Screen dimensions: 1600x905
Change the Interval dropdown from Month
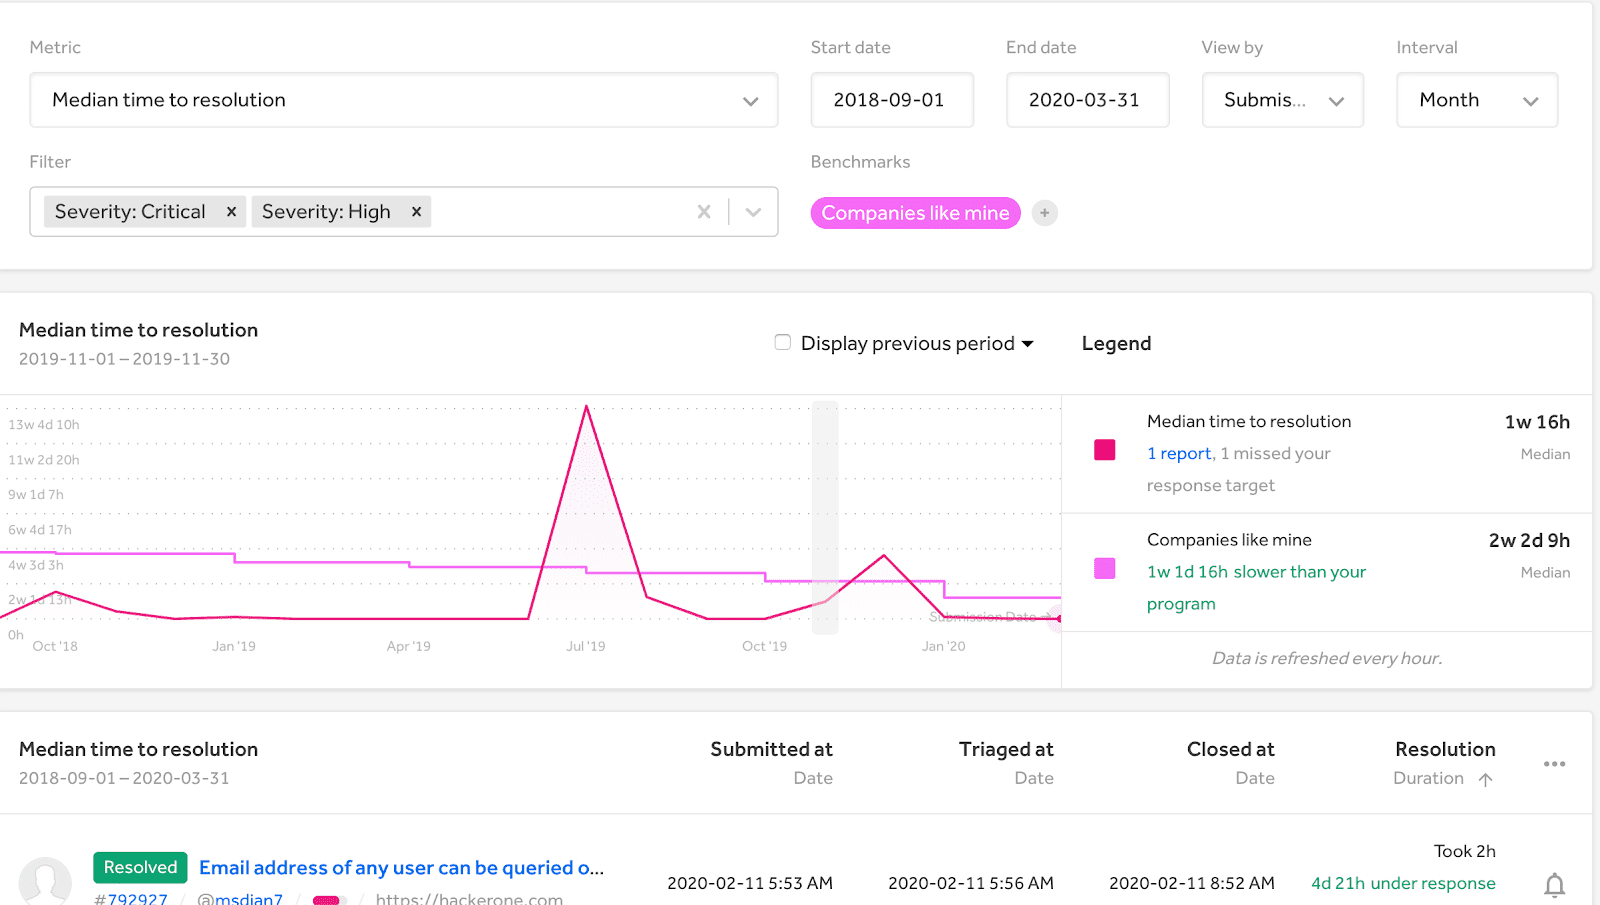1476,100
